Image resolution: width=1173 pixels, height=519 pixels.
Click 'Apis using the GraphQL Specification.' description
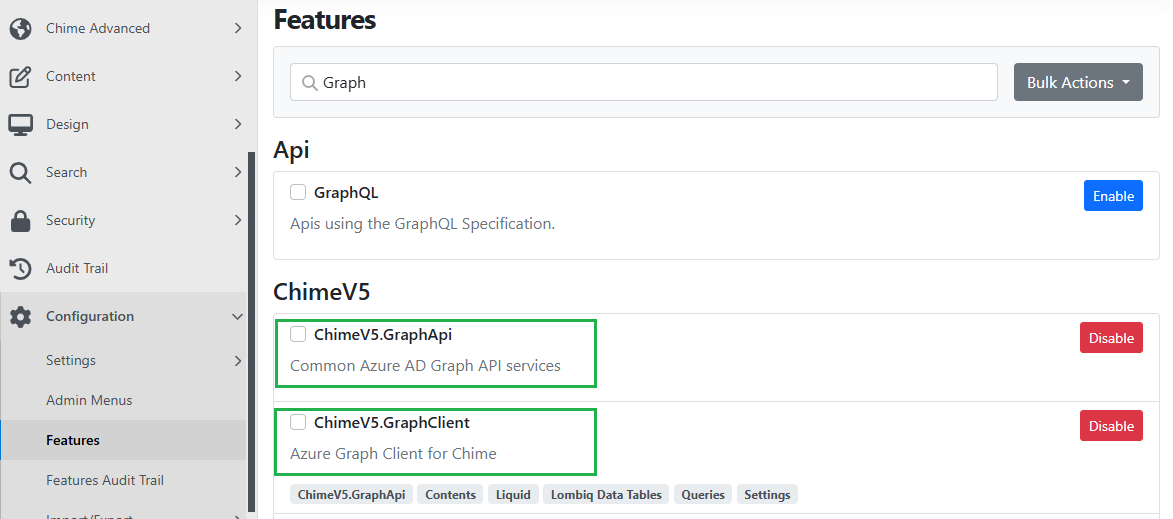click(423, 224)
